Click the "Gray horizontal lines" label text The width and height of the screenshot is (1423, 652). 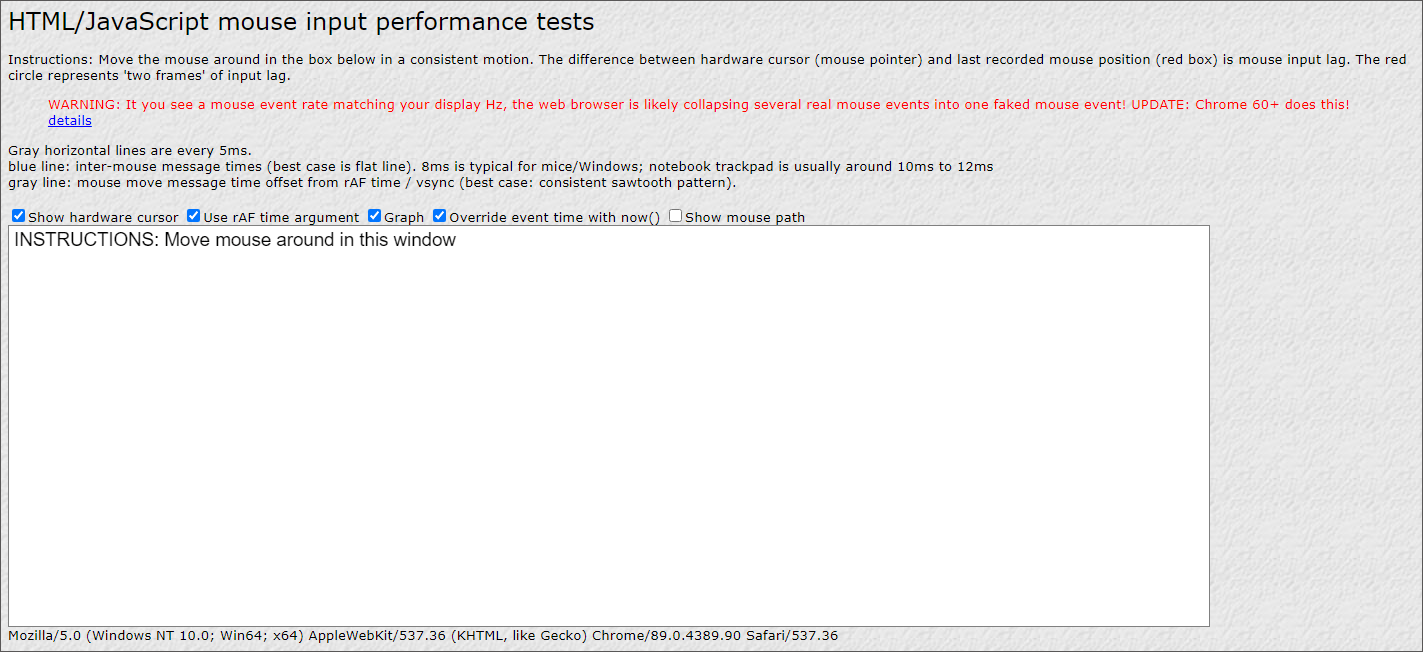(x=126, y=150)
